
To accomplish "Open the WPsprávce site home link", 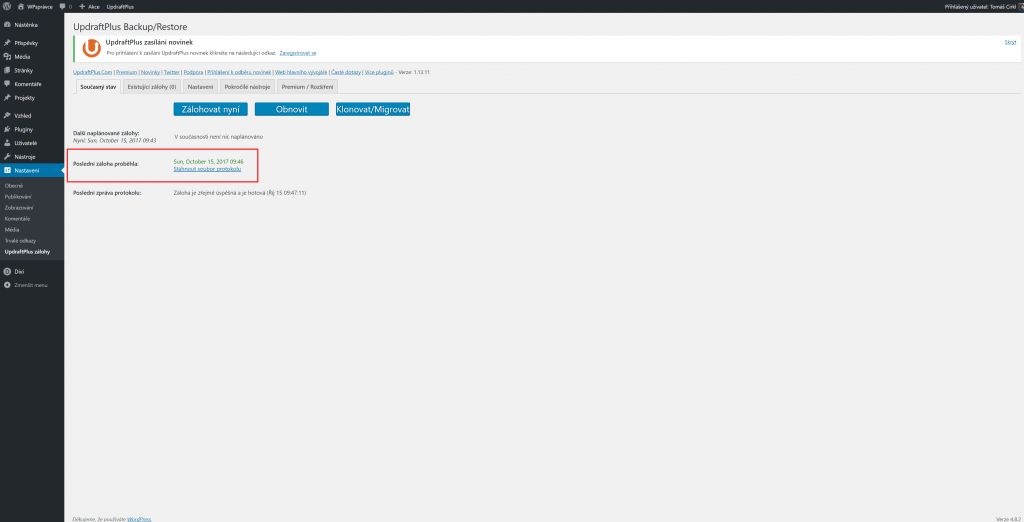I will (35, 6).
